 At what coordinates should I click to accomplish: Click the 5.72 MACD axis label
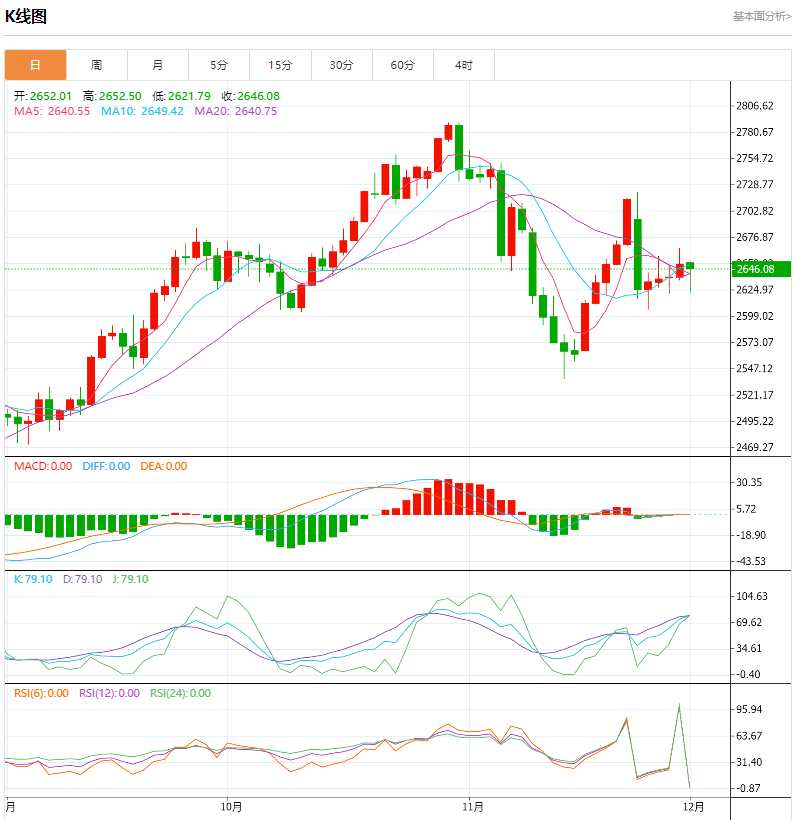click(x=746, y=509)
